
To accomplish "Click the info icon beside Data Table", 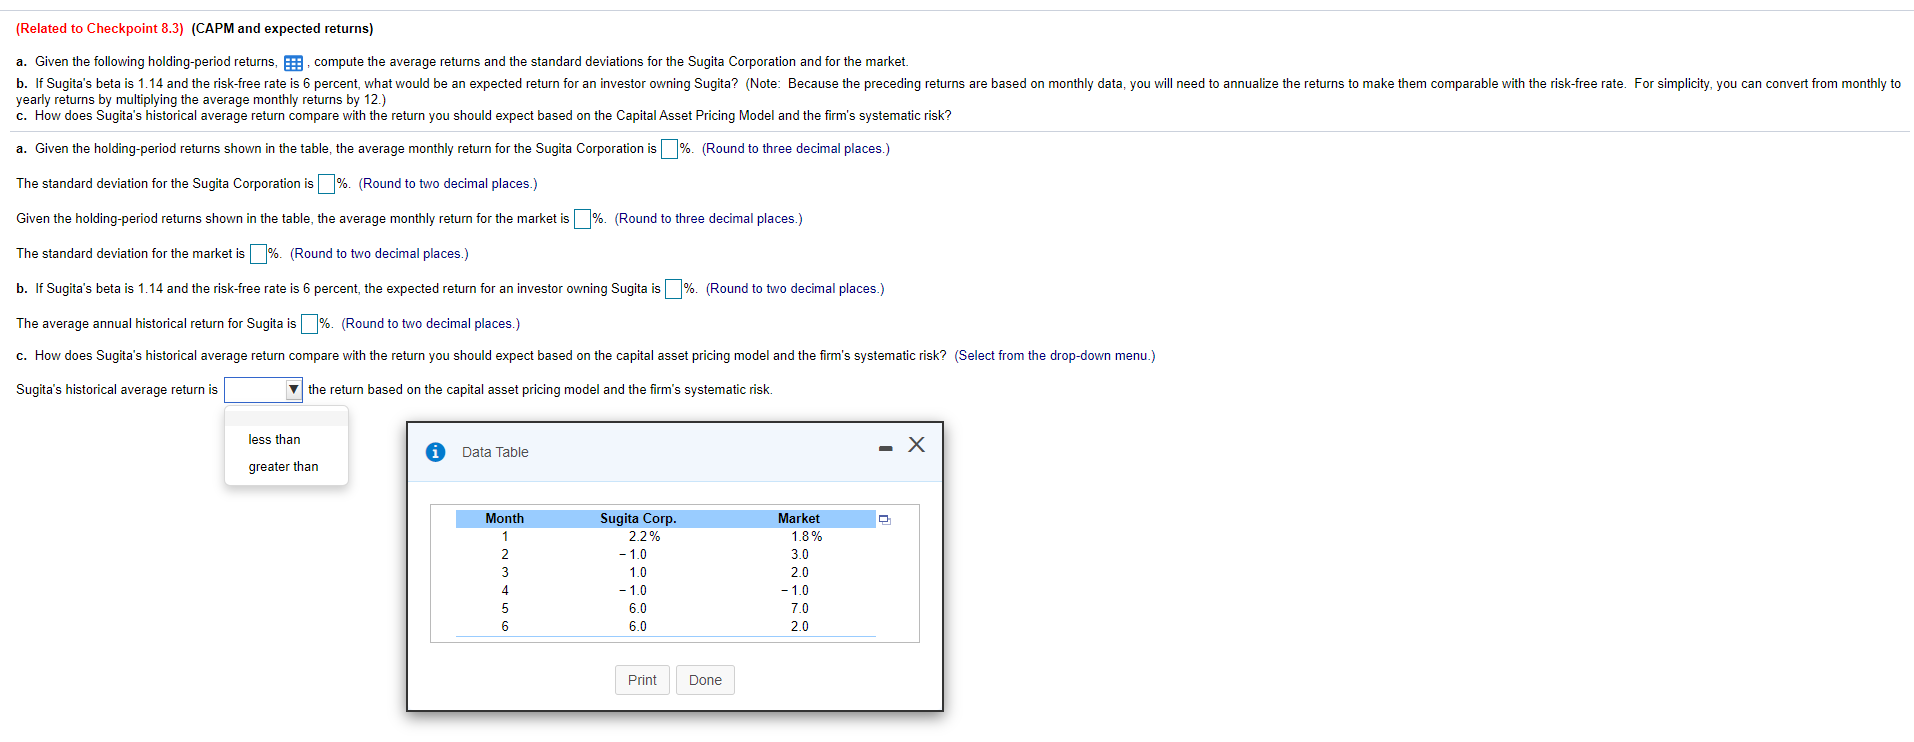I will (435, 452).
